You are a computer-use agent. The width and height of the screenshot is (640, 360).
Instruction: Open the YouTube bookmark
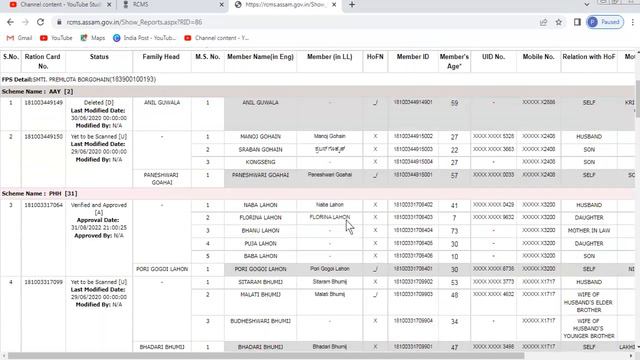(x=56, y=38)
